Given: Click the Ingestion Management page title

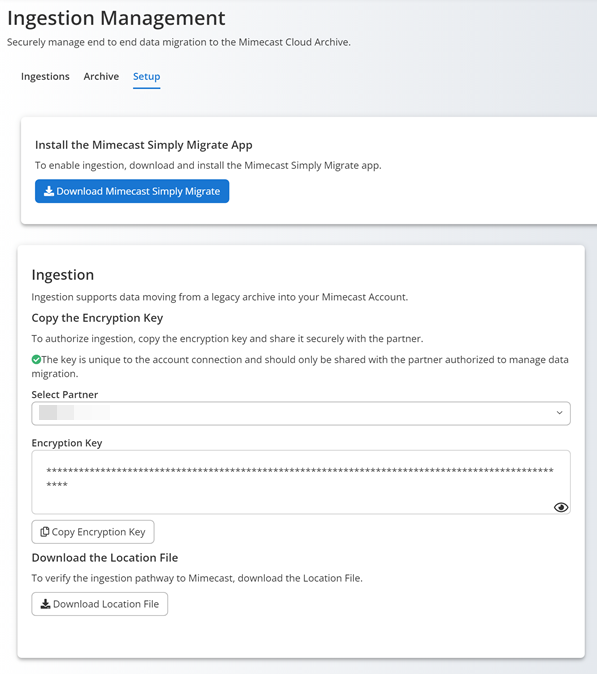Looking at the screenshot, I should tap(116, 18).
